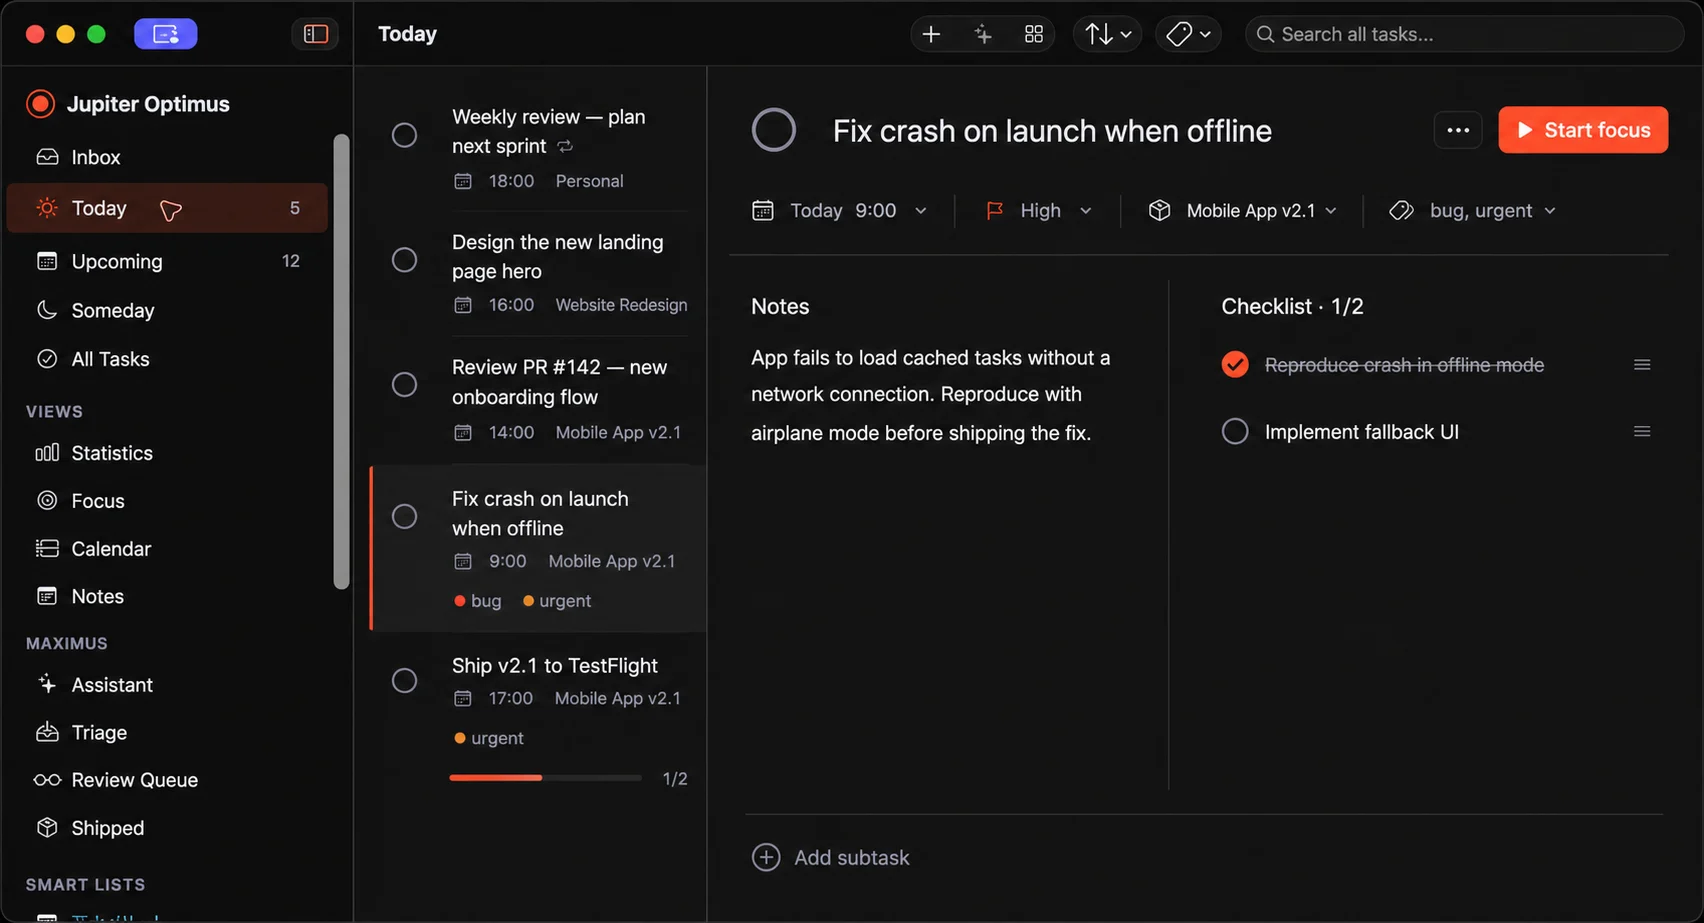1704x923 pixels.
Task: Click the Review Queue glasses icon
Action: [47, 780]
